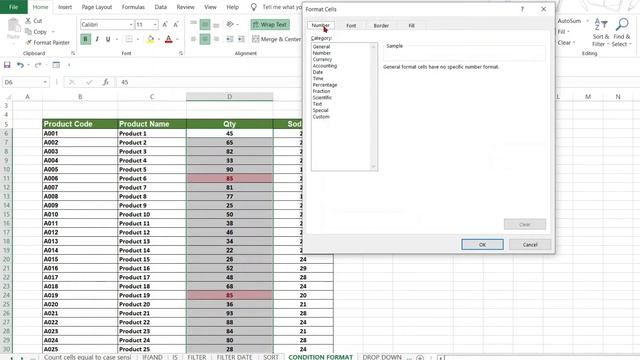
Task: Toggle Wrap Text
Action: coord(270,24)
